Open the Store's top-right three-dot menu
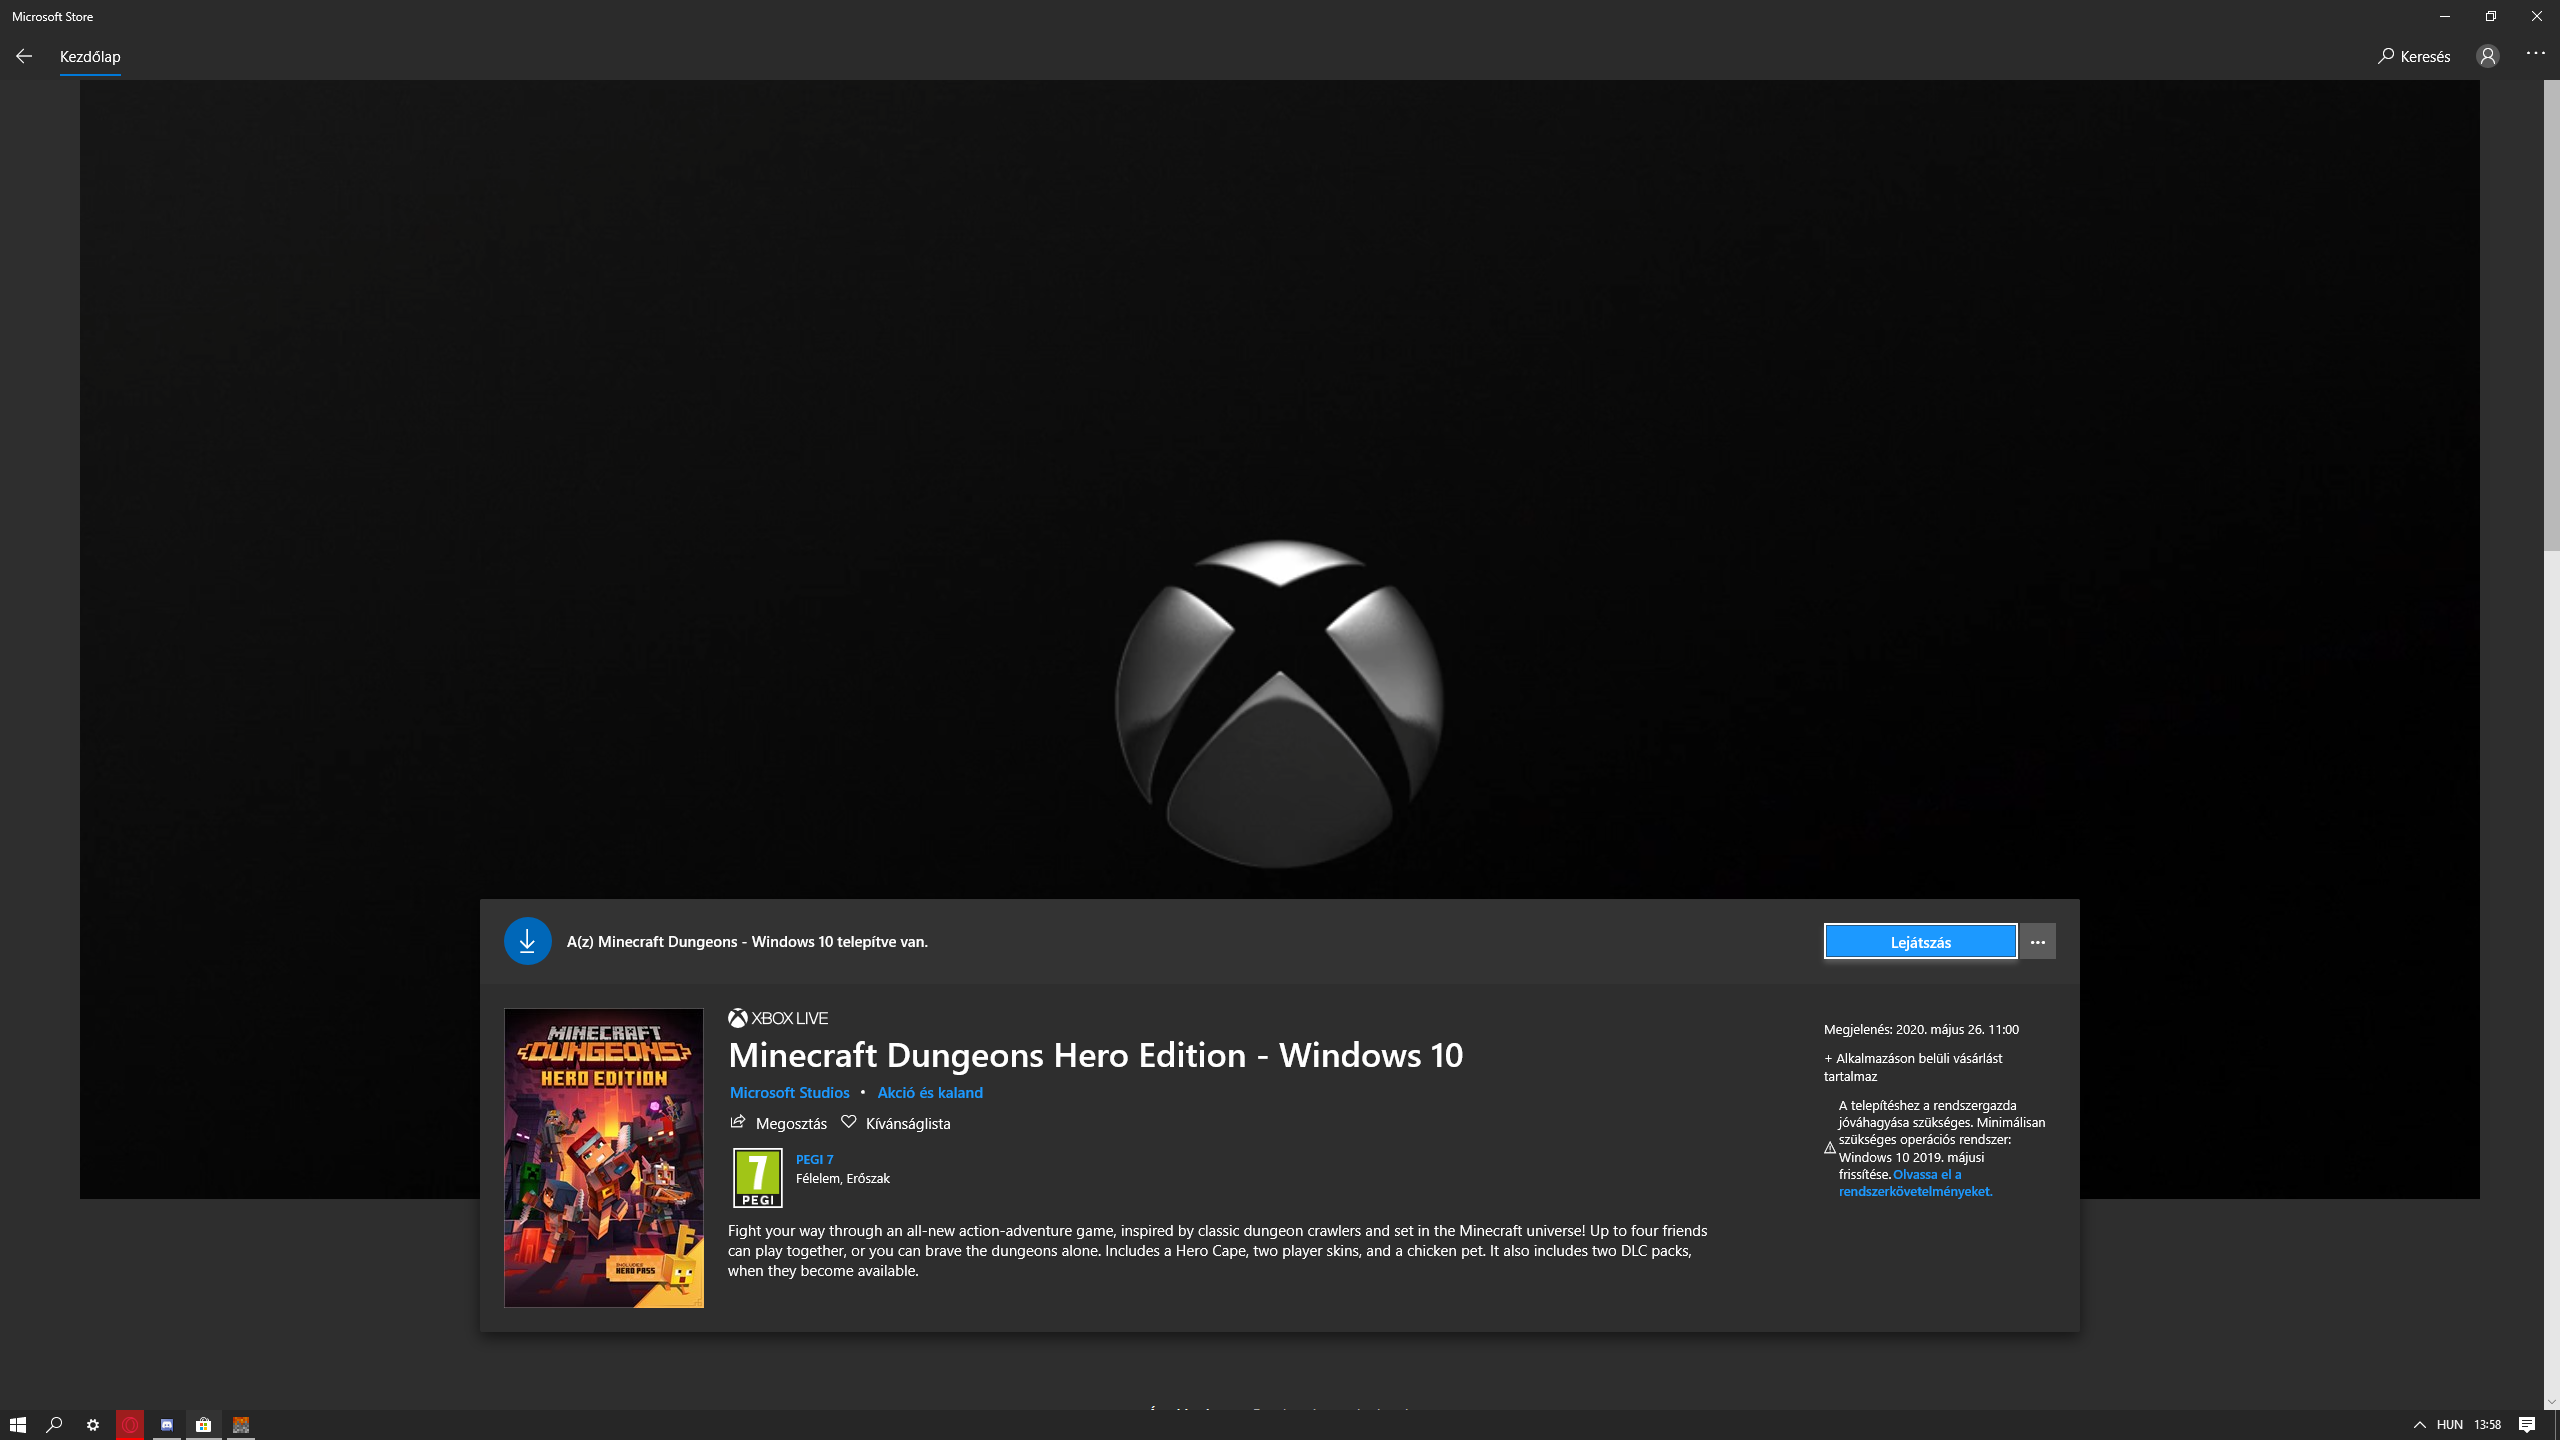The width and height of the screenshot is (2560, 1440). pos(2535,54)
